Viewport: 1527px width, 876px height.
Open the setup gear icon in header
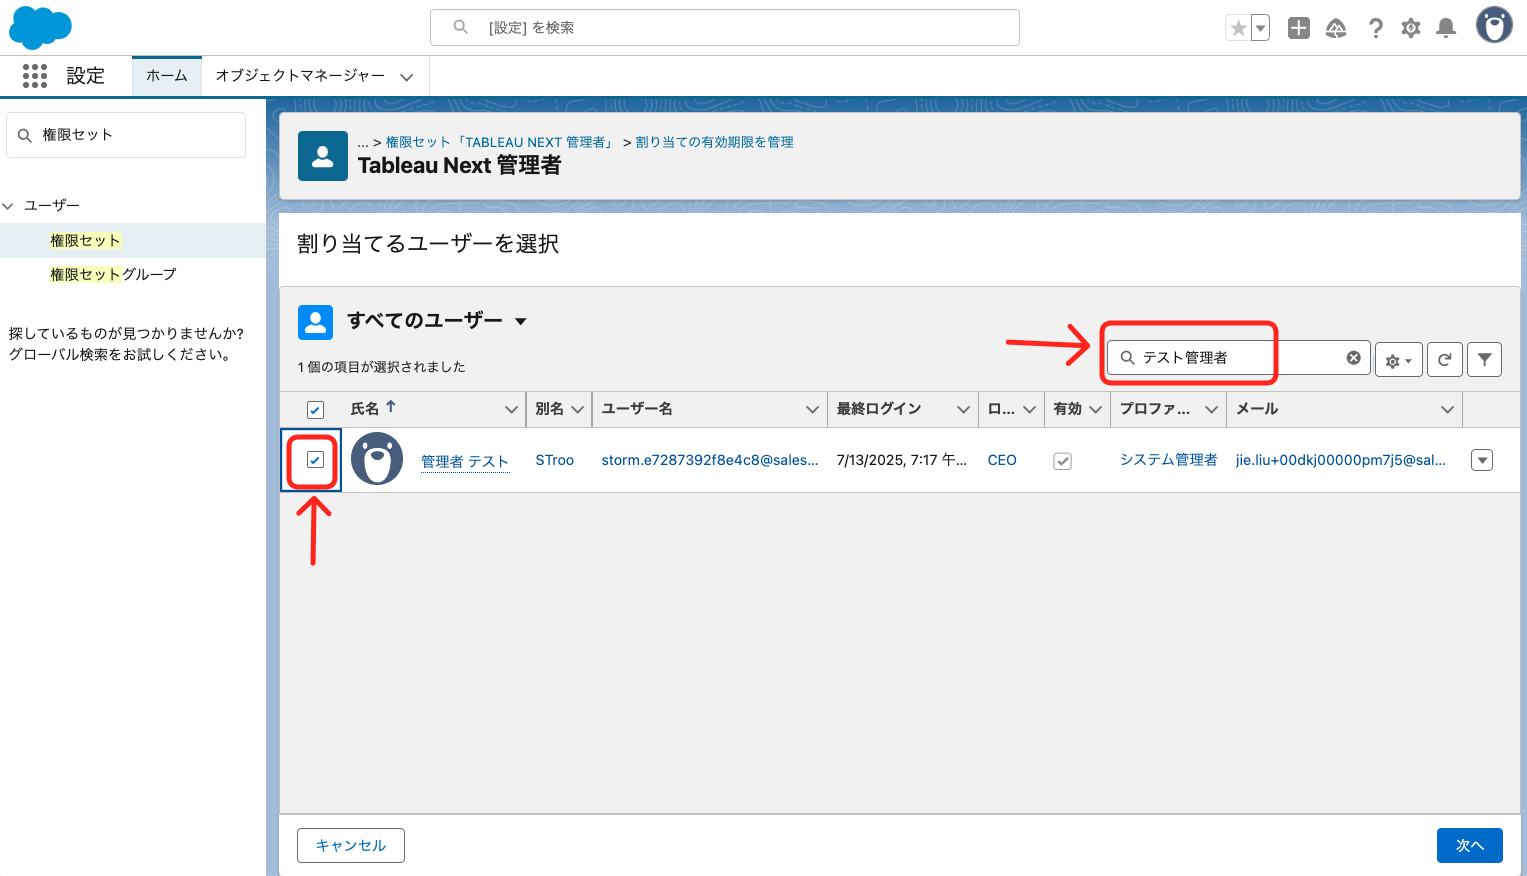point(1411,28)
